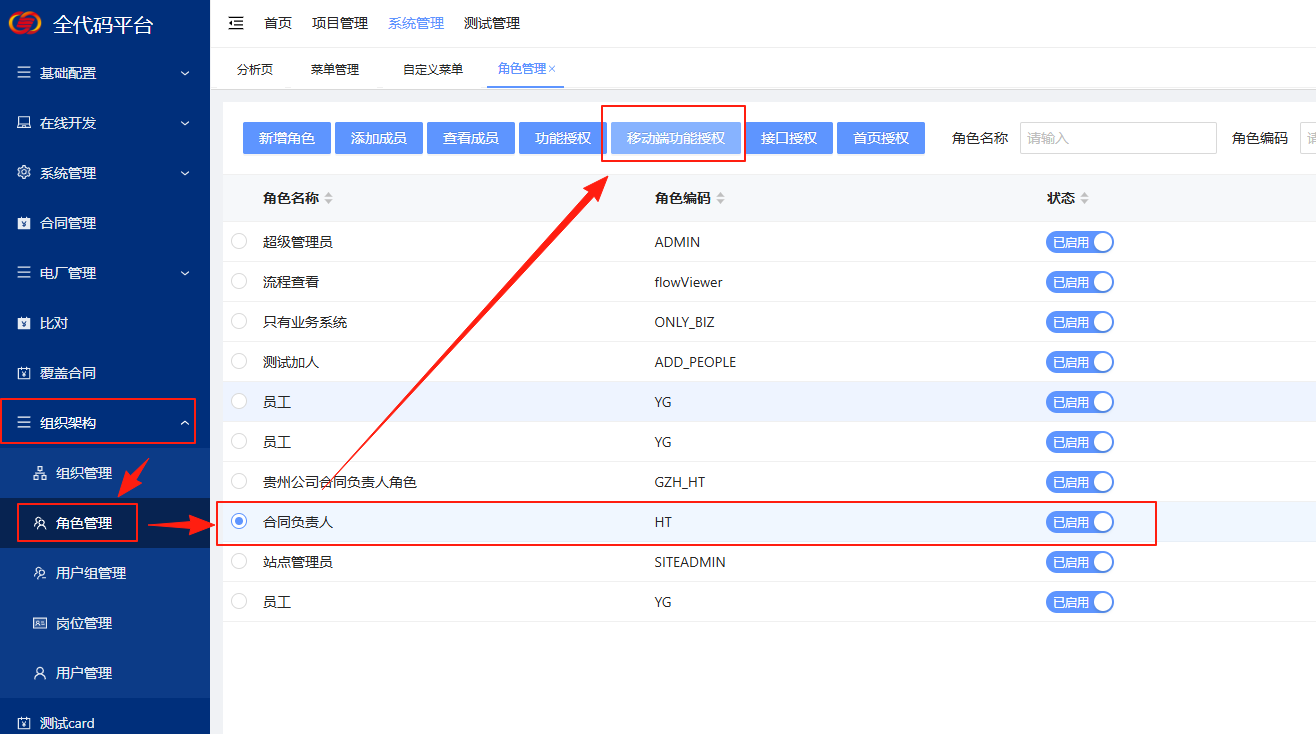Click the 比对 sidebar icon
Image resolution: width=1316 pixels, height=734 pixels.
(24, 323)
